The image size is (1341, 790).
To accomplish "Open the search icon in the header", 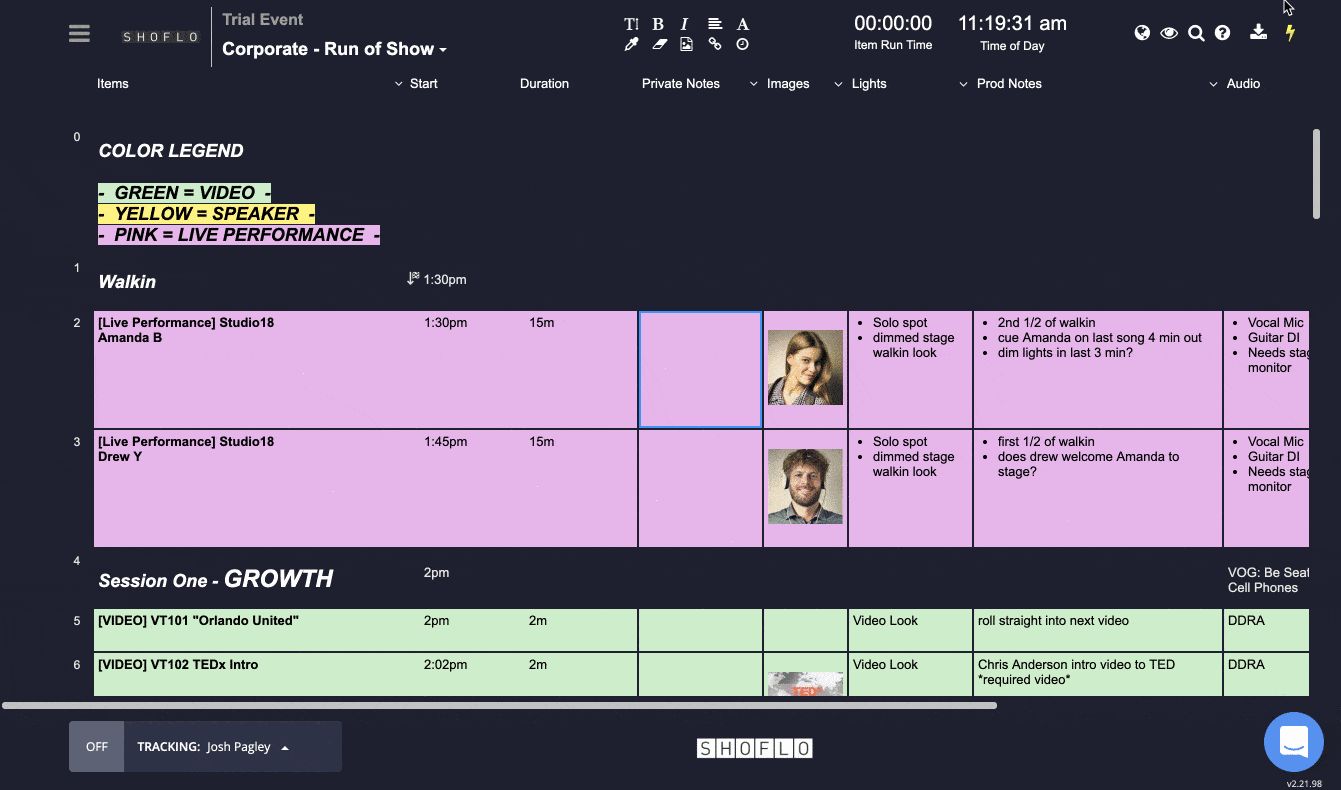I will click(1196, 32).
